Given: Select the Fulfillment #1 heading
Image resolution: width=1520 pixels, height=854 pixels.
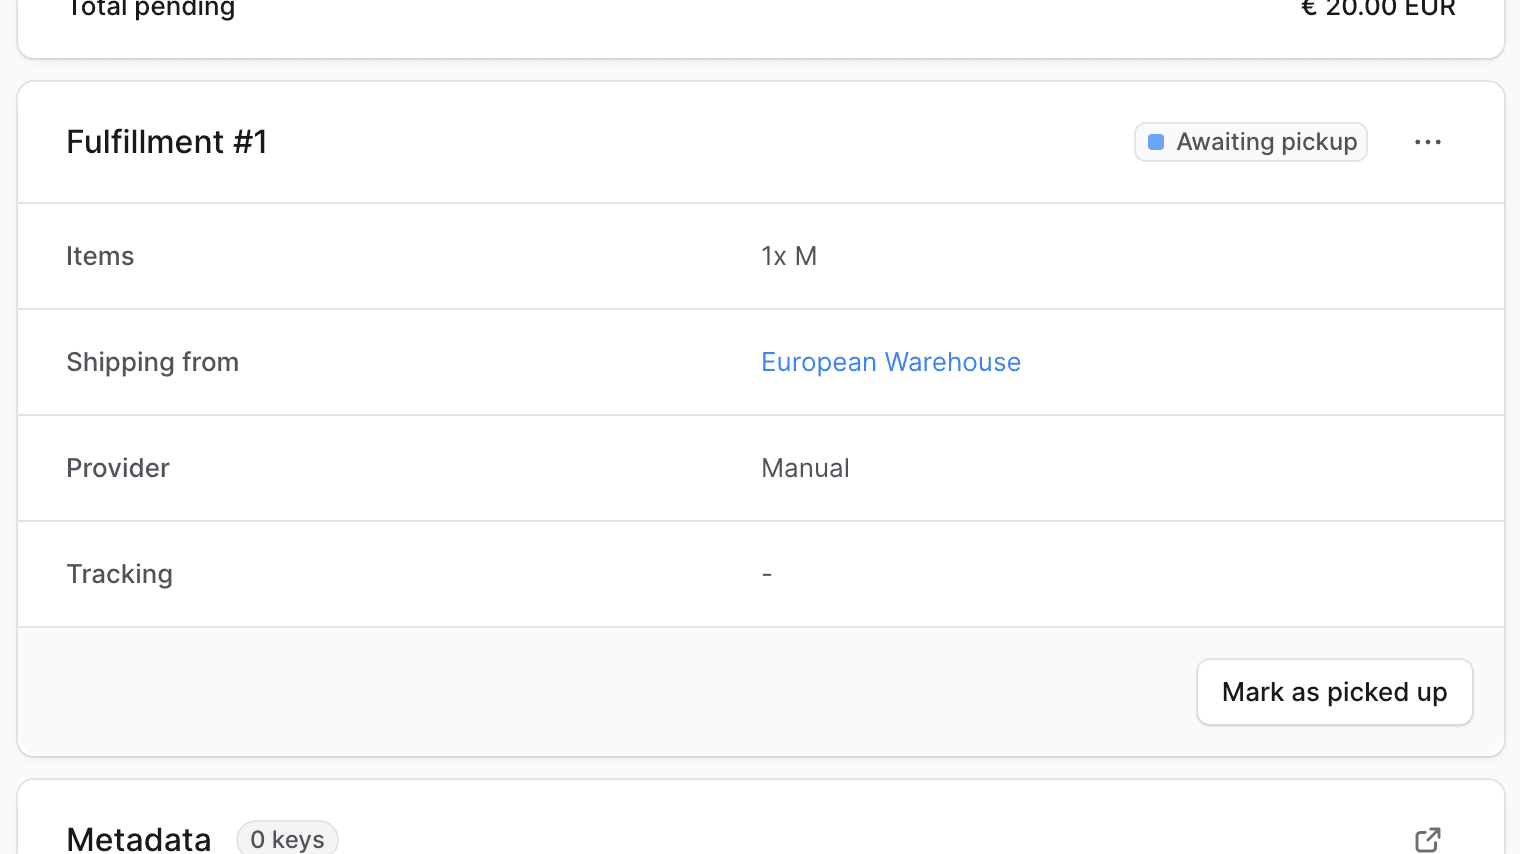Looking at the screenshot, I should (x=167, y=142).
